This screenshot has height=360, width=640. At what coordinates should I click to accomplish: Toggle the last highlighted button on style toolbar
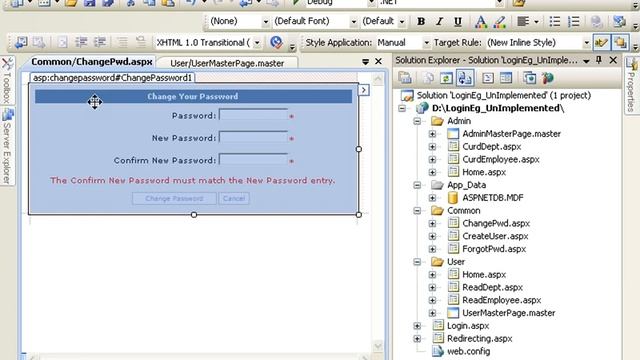tap(620, 42)
